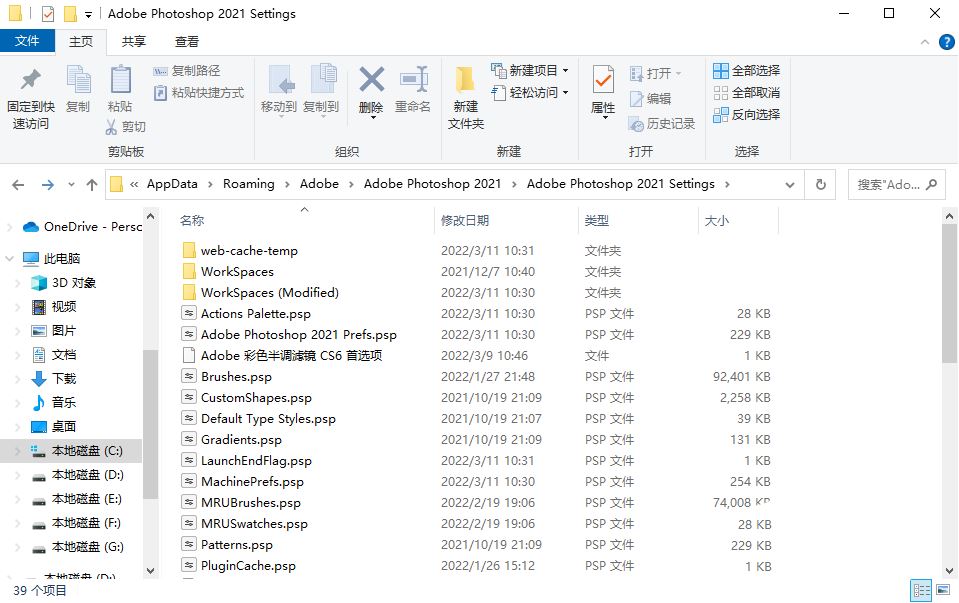Select Downloads (下载) in tree
Screen dimensions: 959x603
tap(54, 379)
